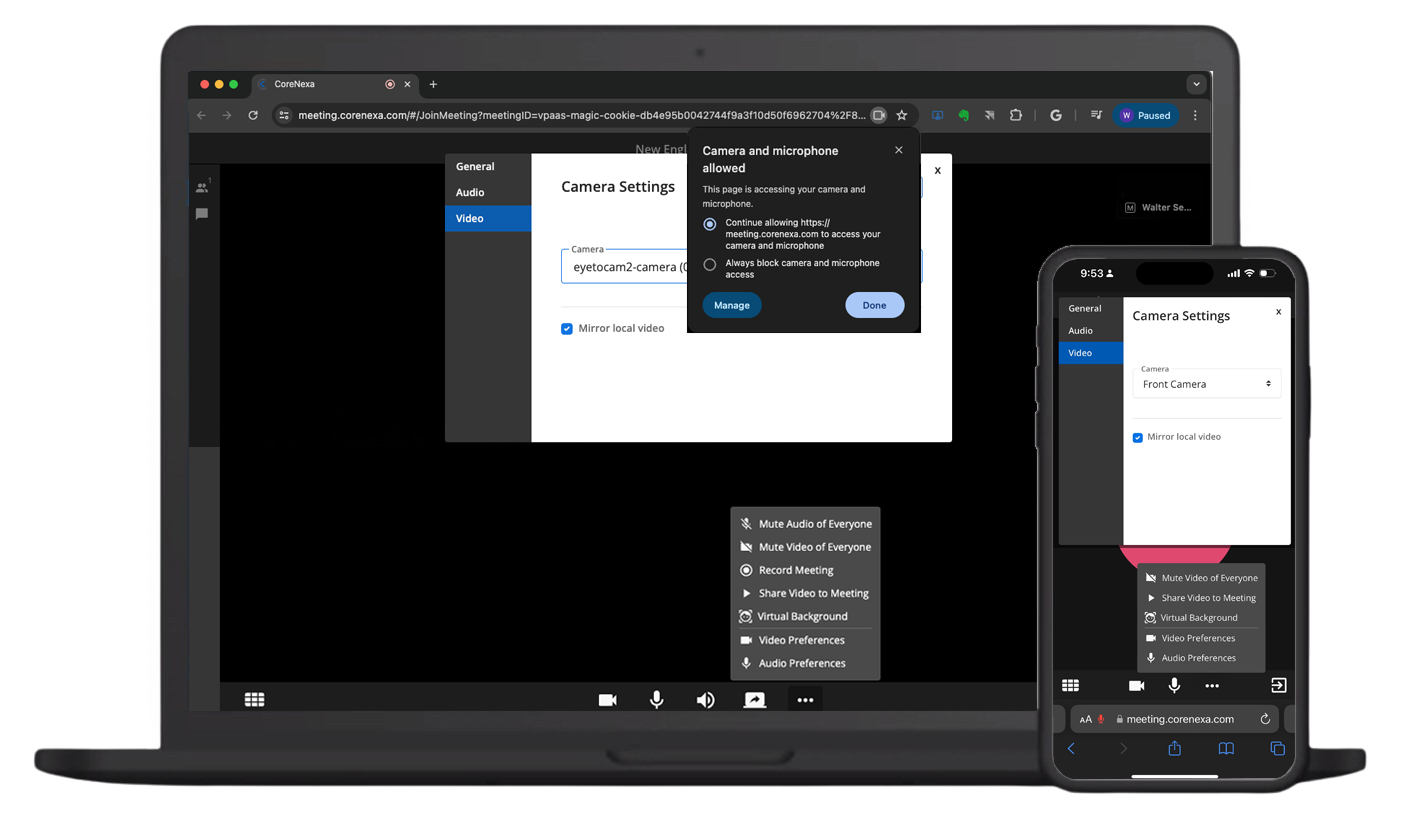Viewport: 1406px width, 829px height.
Task: Click the speaker volume icon on laptop
Action: 705,700
